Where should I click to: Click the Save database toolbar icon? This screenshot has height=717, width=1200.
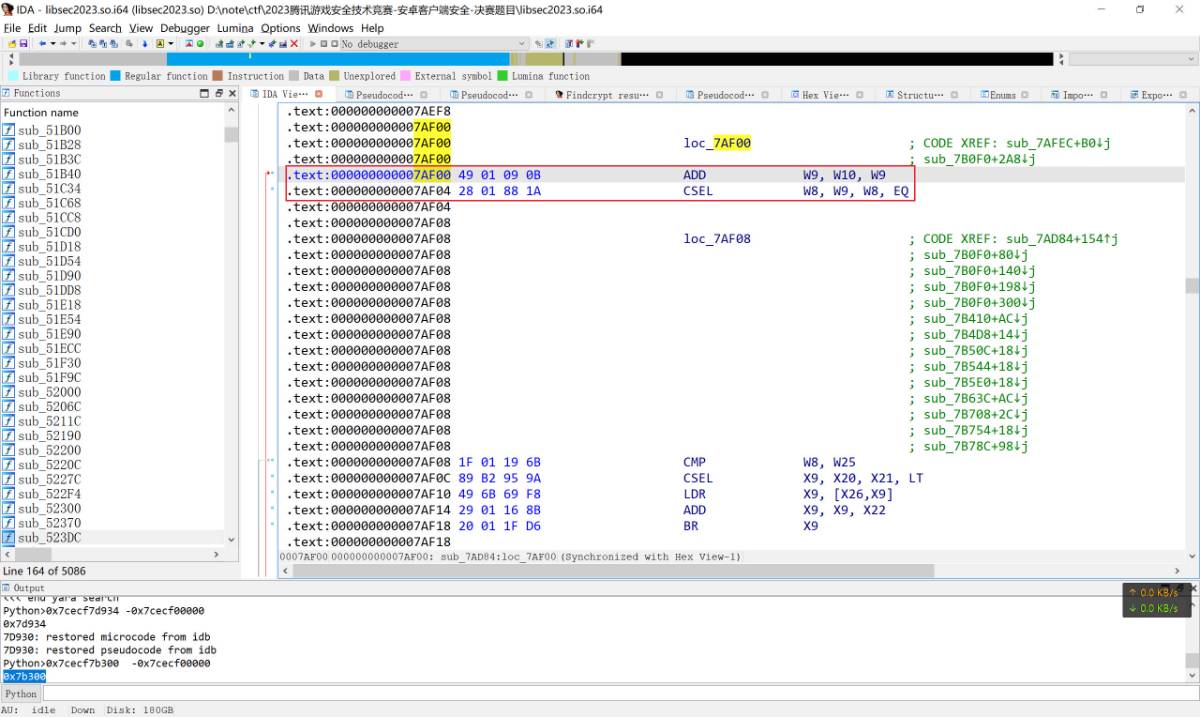tap(23, 44)
